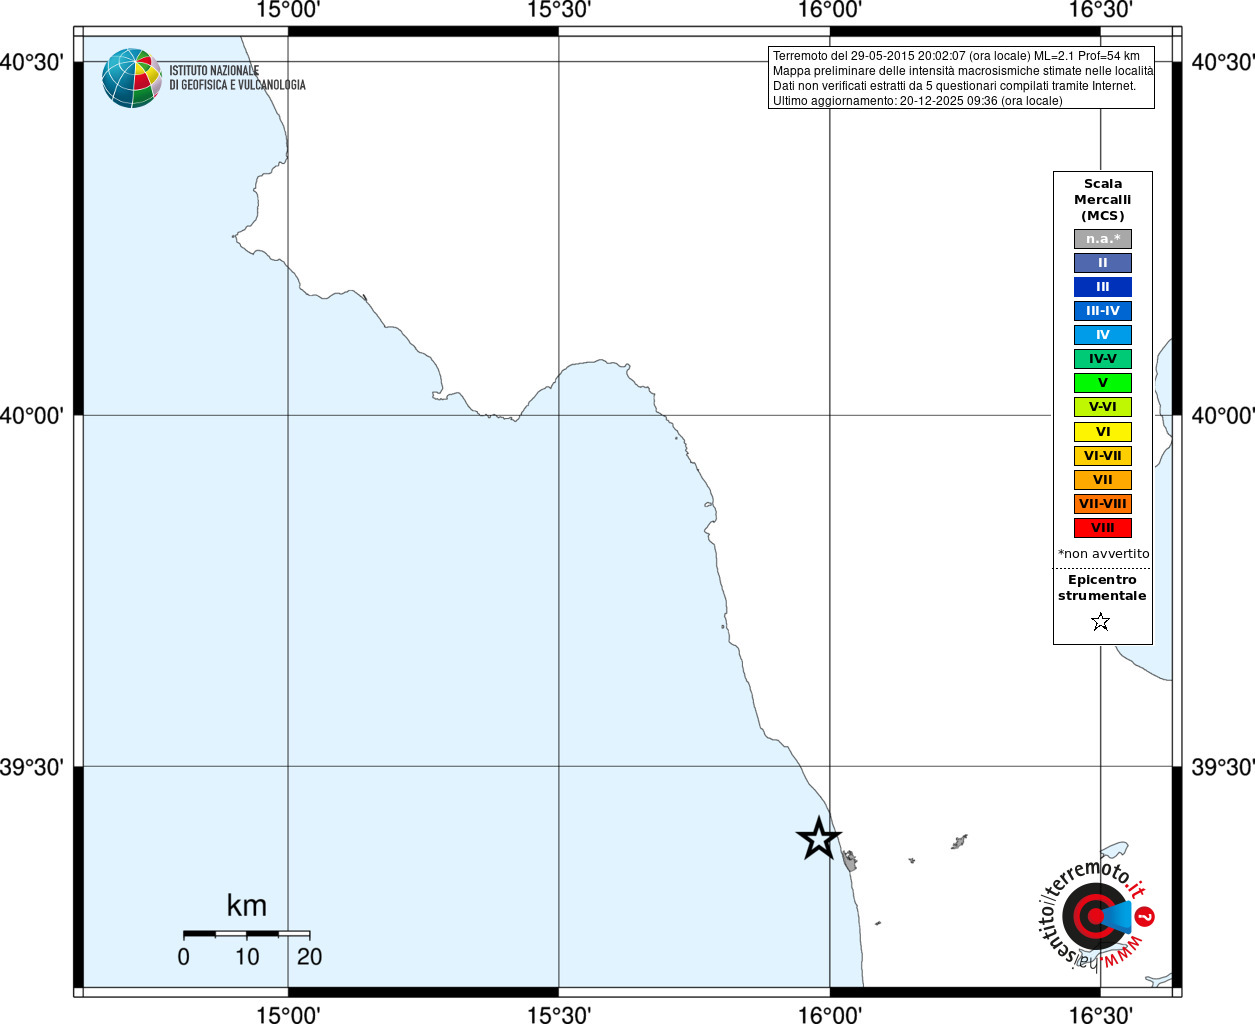Click the km scale bar
Screen dimensions: 1255x1024
pyautogui.click(x=246, y=934)
